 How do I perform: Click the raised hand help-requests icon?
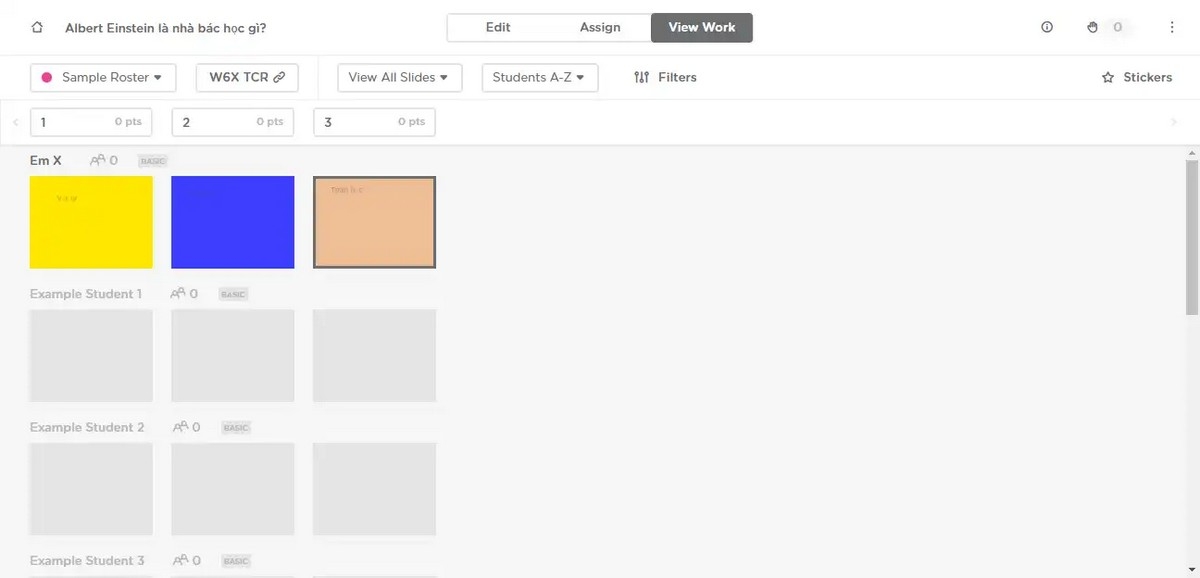tap(1093, 28)
